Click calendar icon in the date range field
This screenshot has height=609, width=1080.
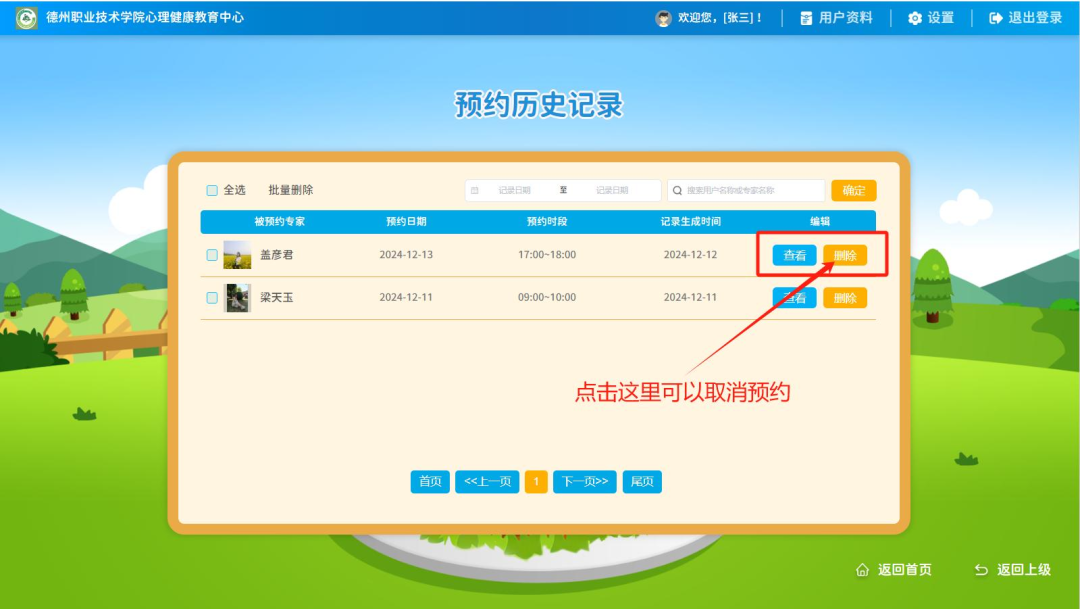pos(475,191)
